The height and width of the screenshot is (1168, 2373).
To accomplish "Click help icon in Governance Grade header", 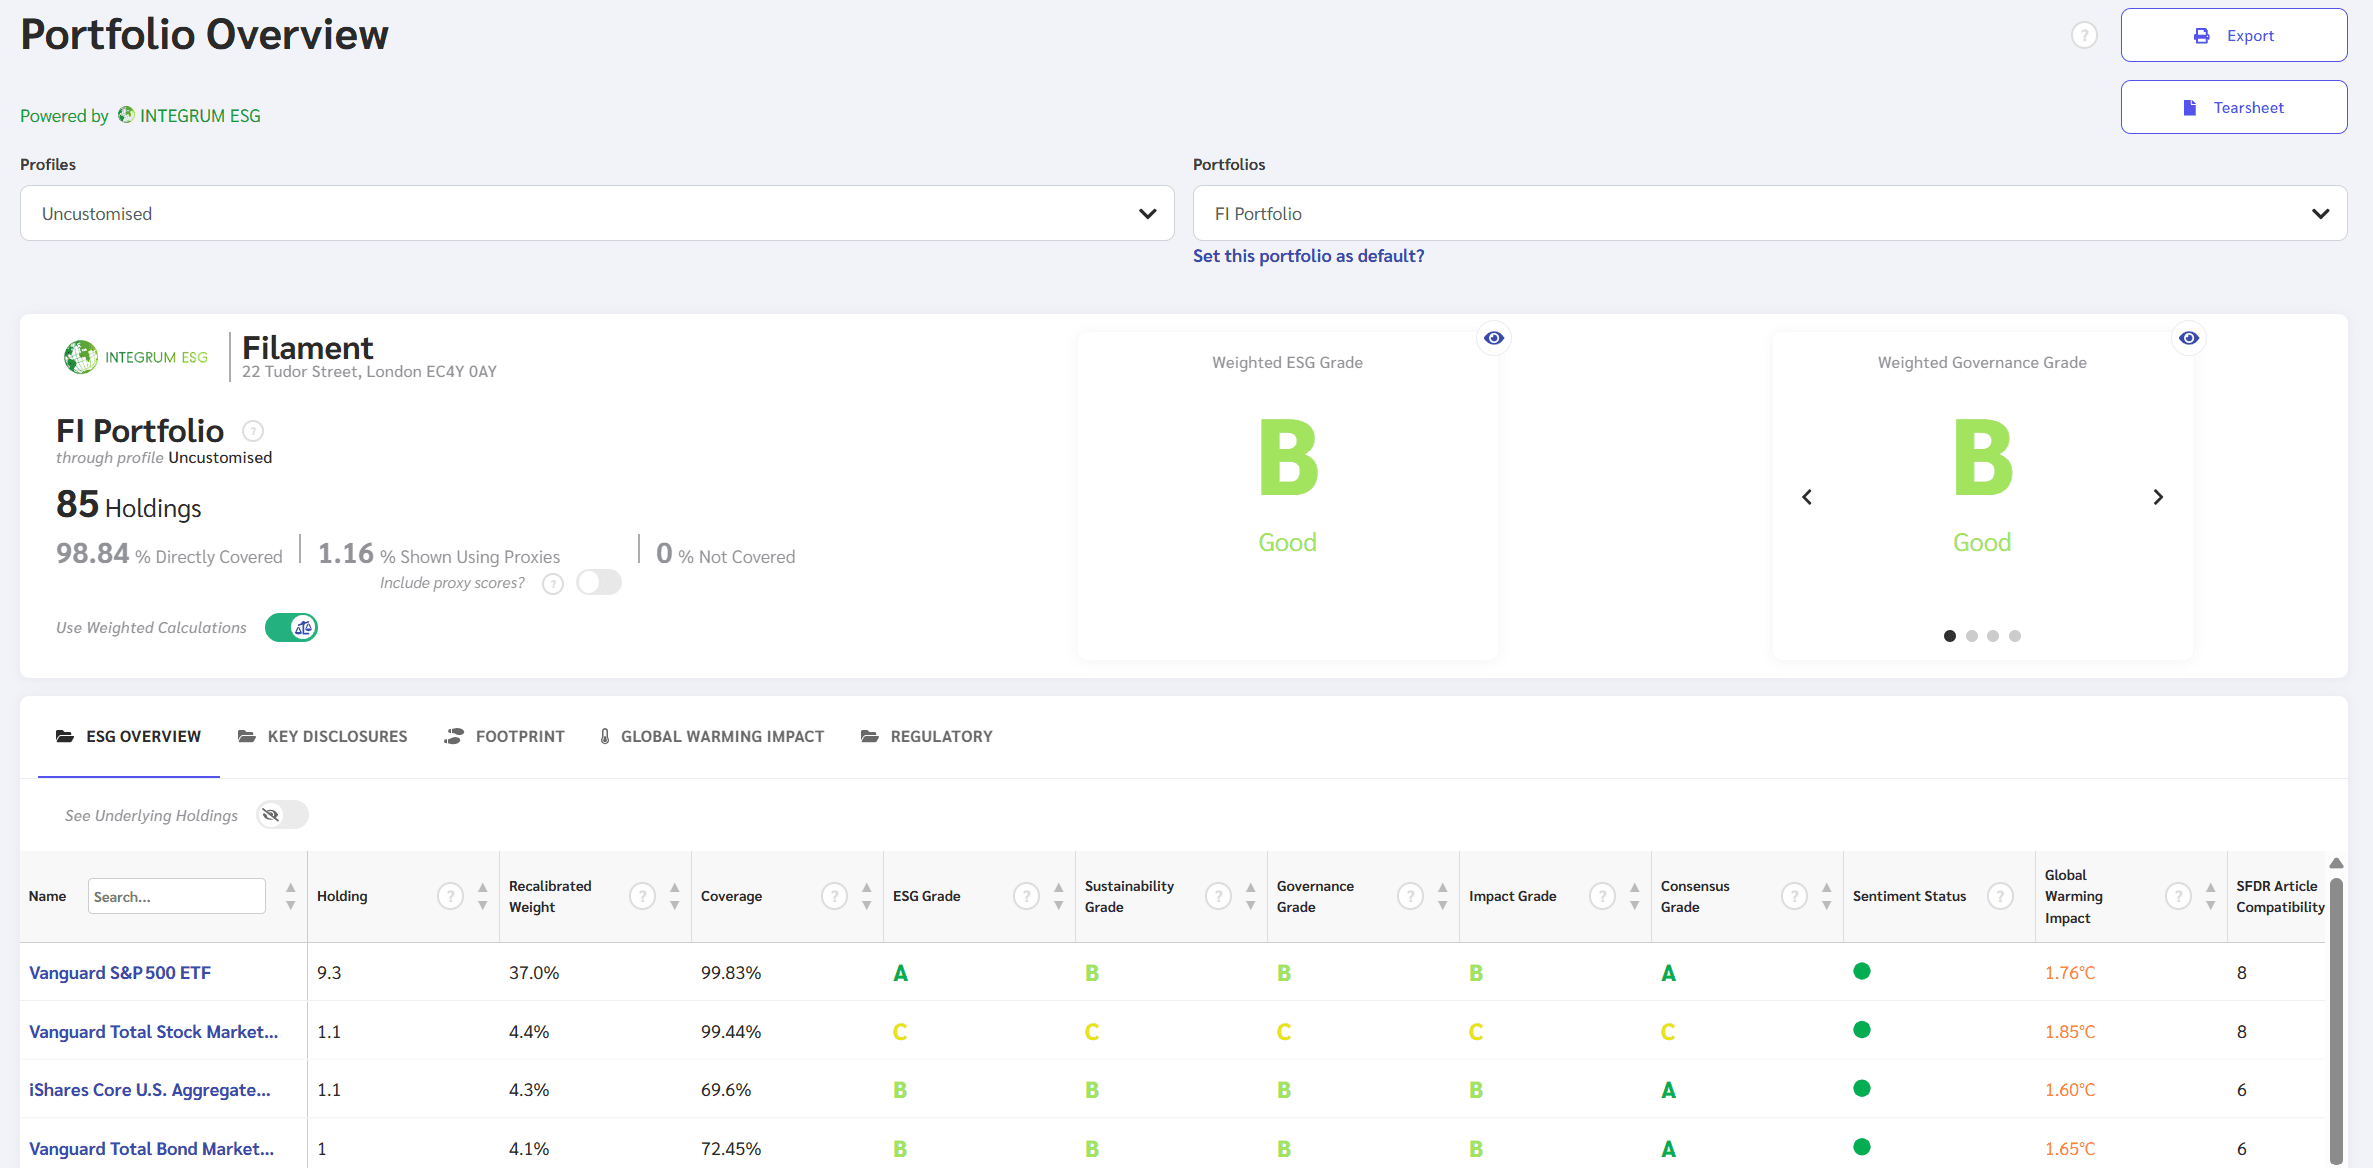I will [x=1410, y=896].
